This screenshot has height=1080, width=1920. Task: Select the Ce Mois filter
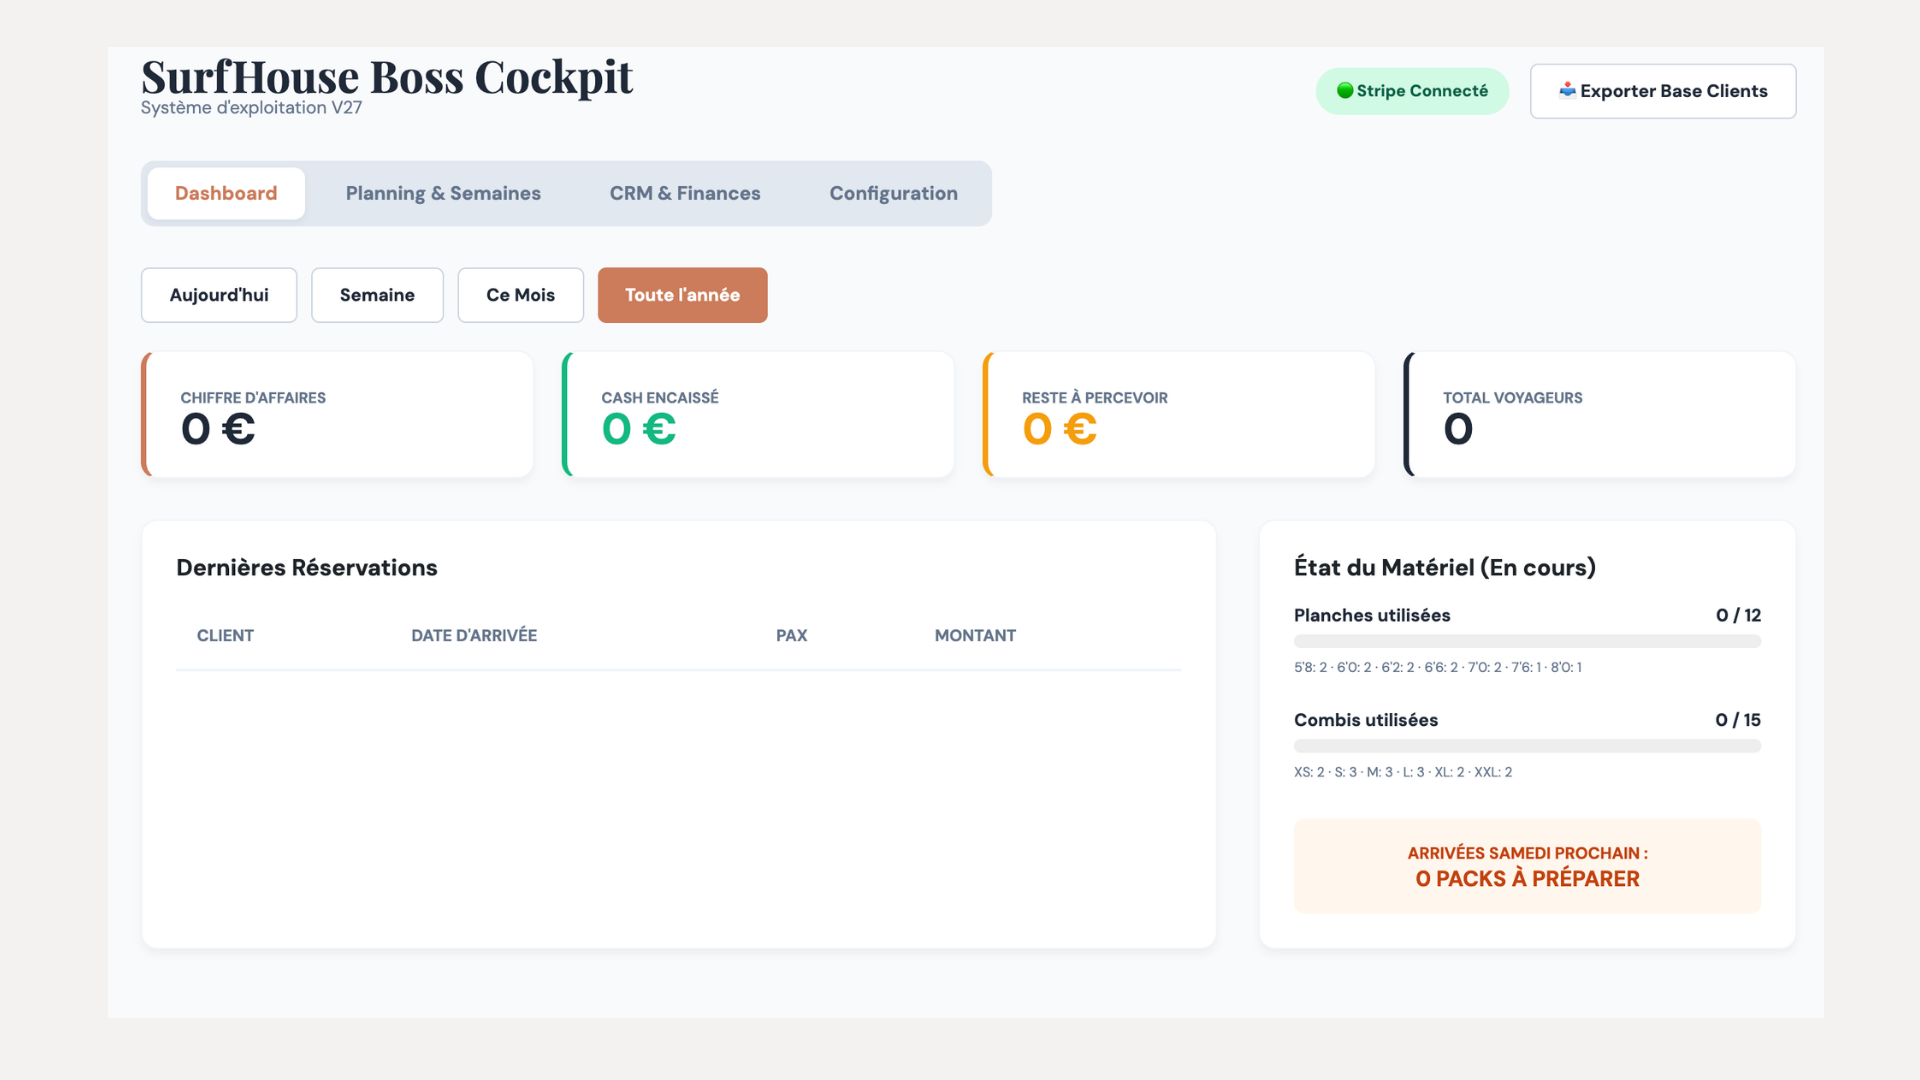[520, 295]
